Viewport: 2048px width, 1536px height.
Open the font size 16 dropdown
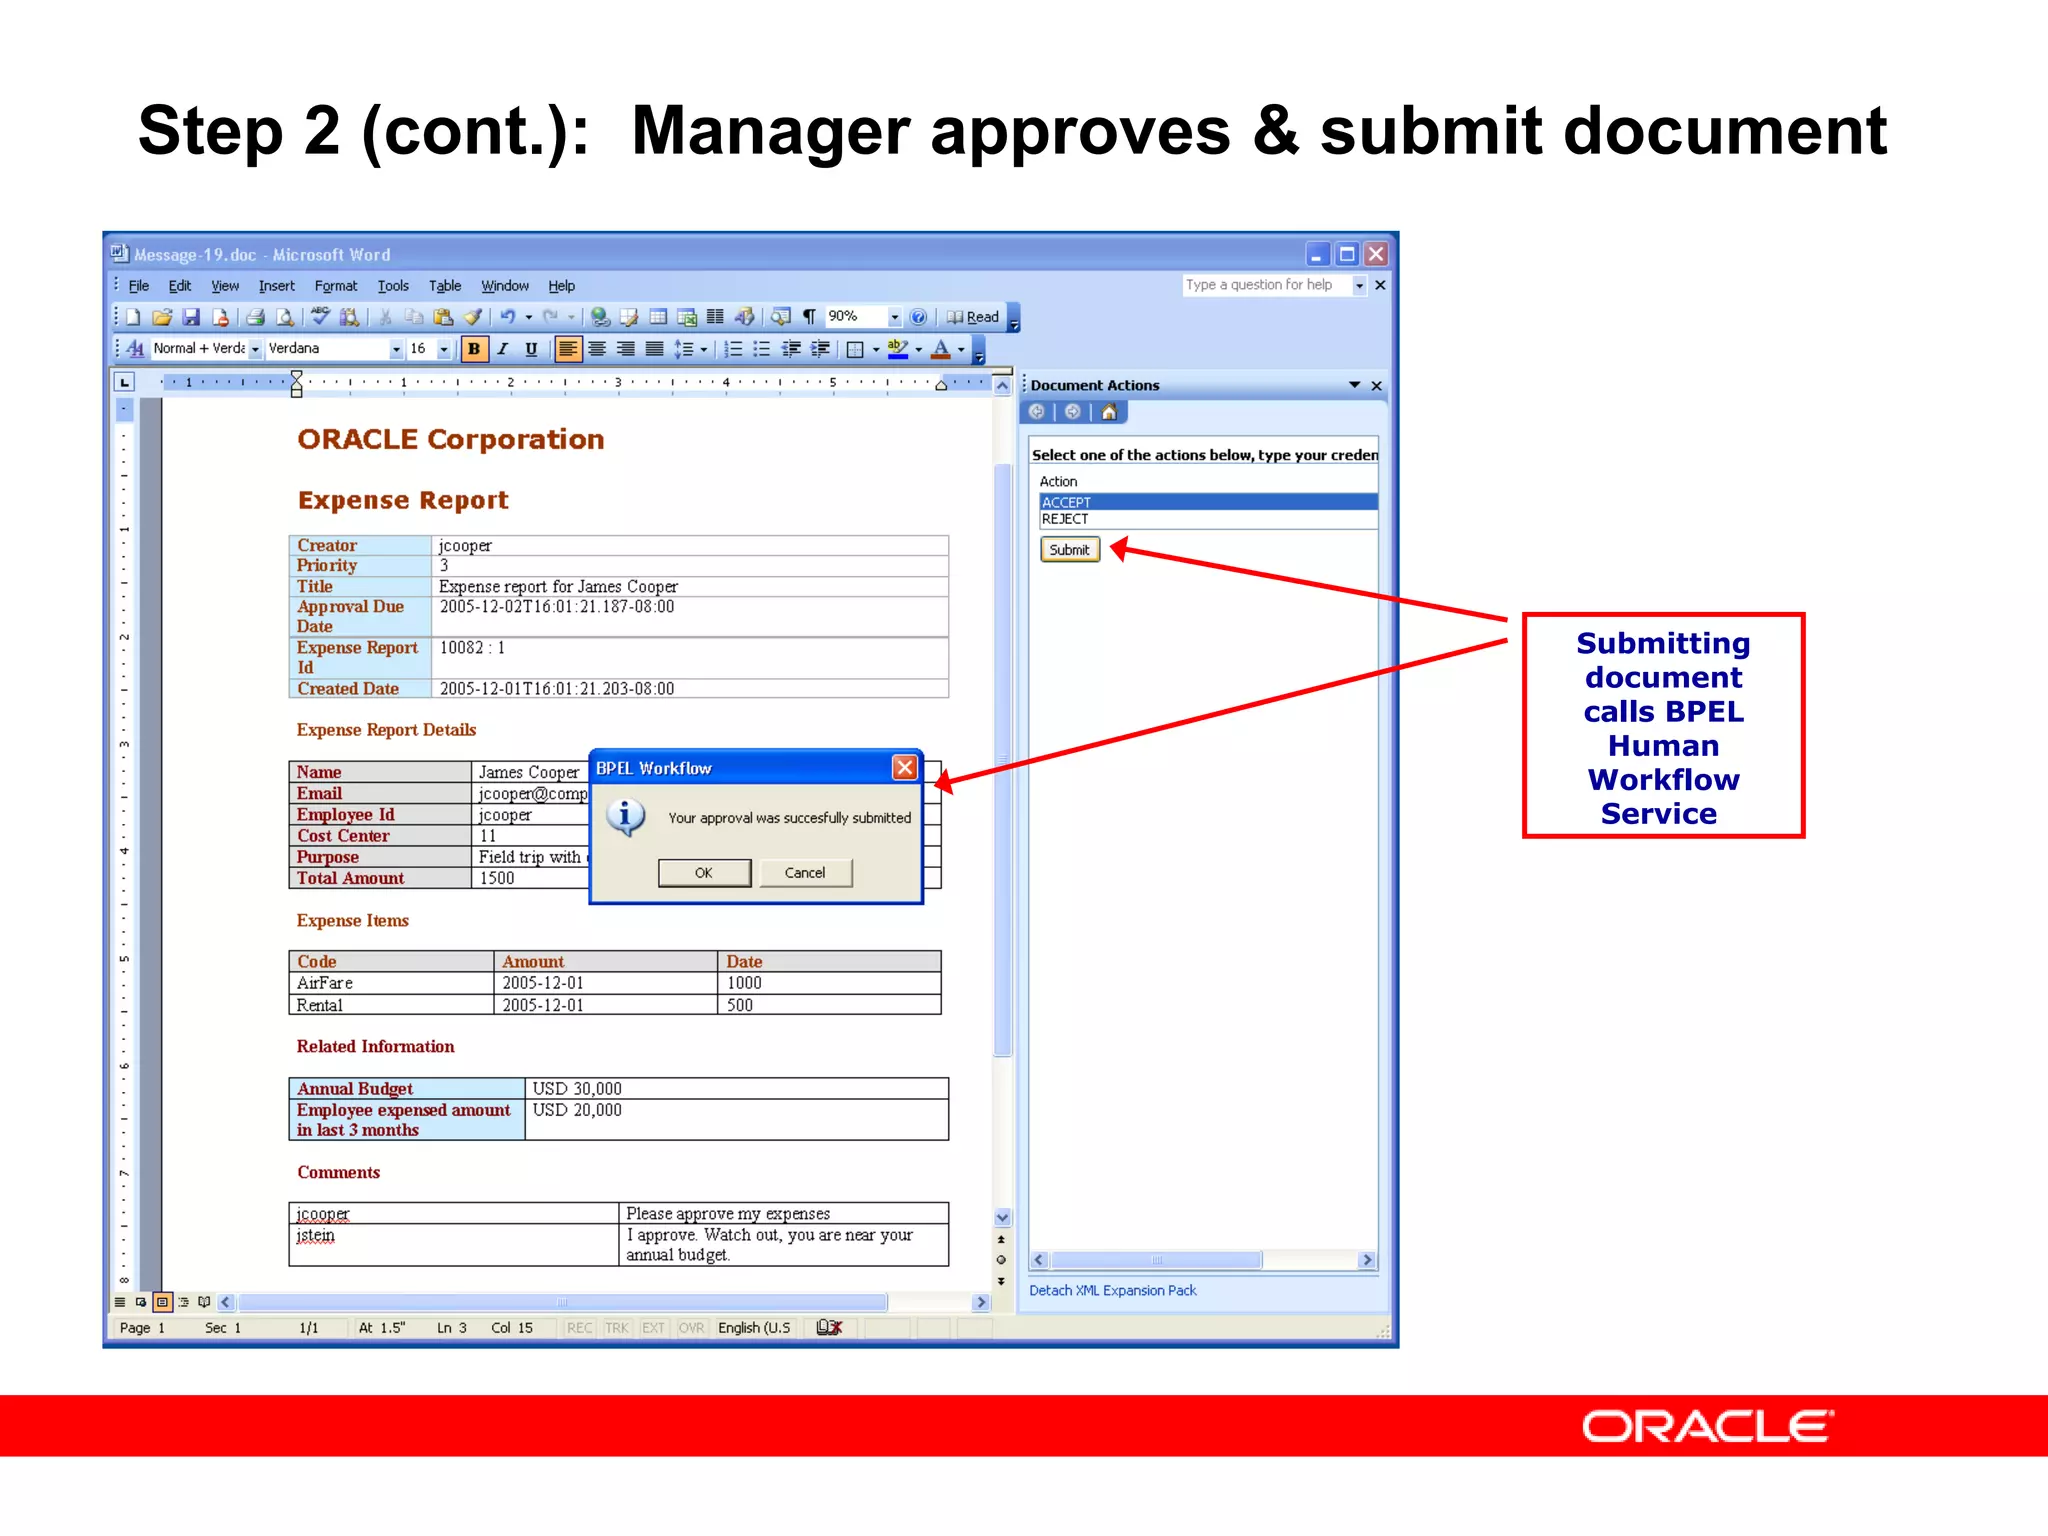pos(443,349)
